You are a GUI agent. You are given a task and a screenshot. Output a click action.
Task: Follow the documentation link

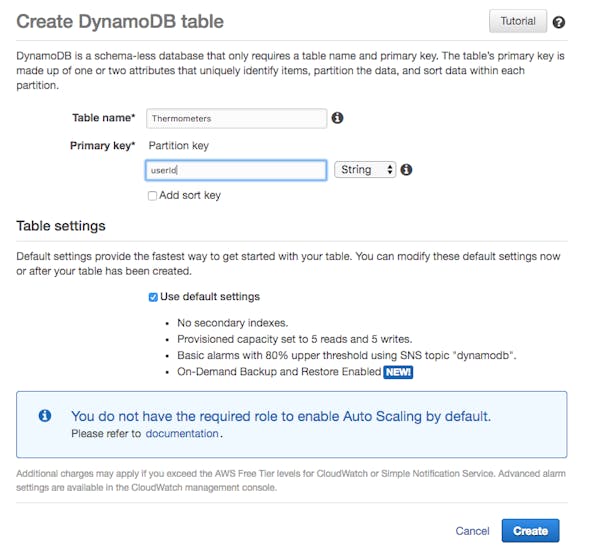click(182, 434)
